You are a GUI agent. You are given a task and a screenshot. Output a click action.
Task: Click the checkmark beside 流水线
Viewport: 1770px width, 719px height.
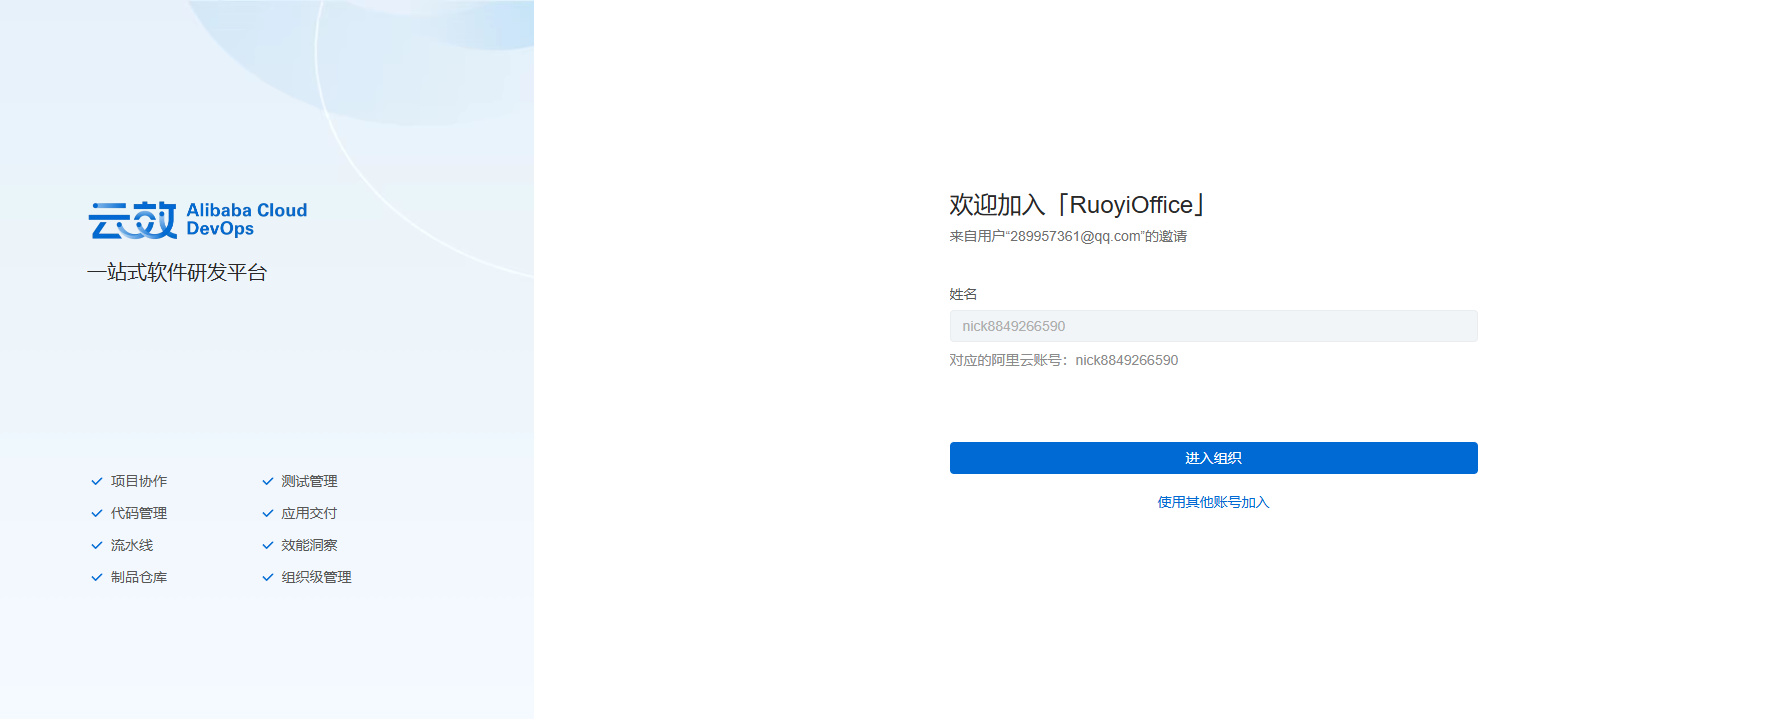pyautogui.click(x=97, y=545)
